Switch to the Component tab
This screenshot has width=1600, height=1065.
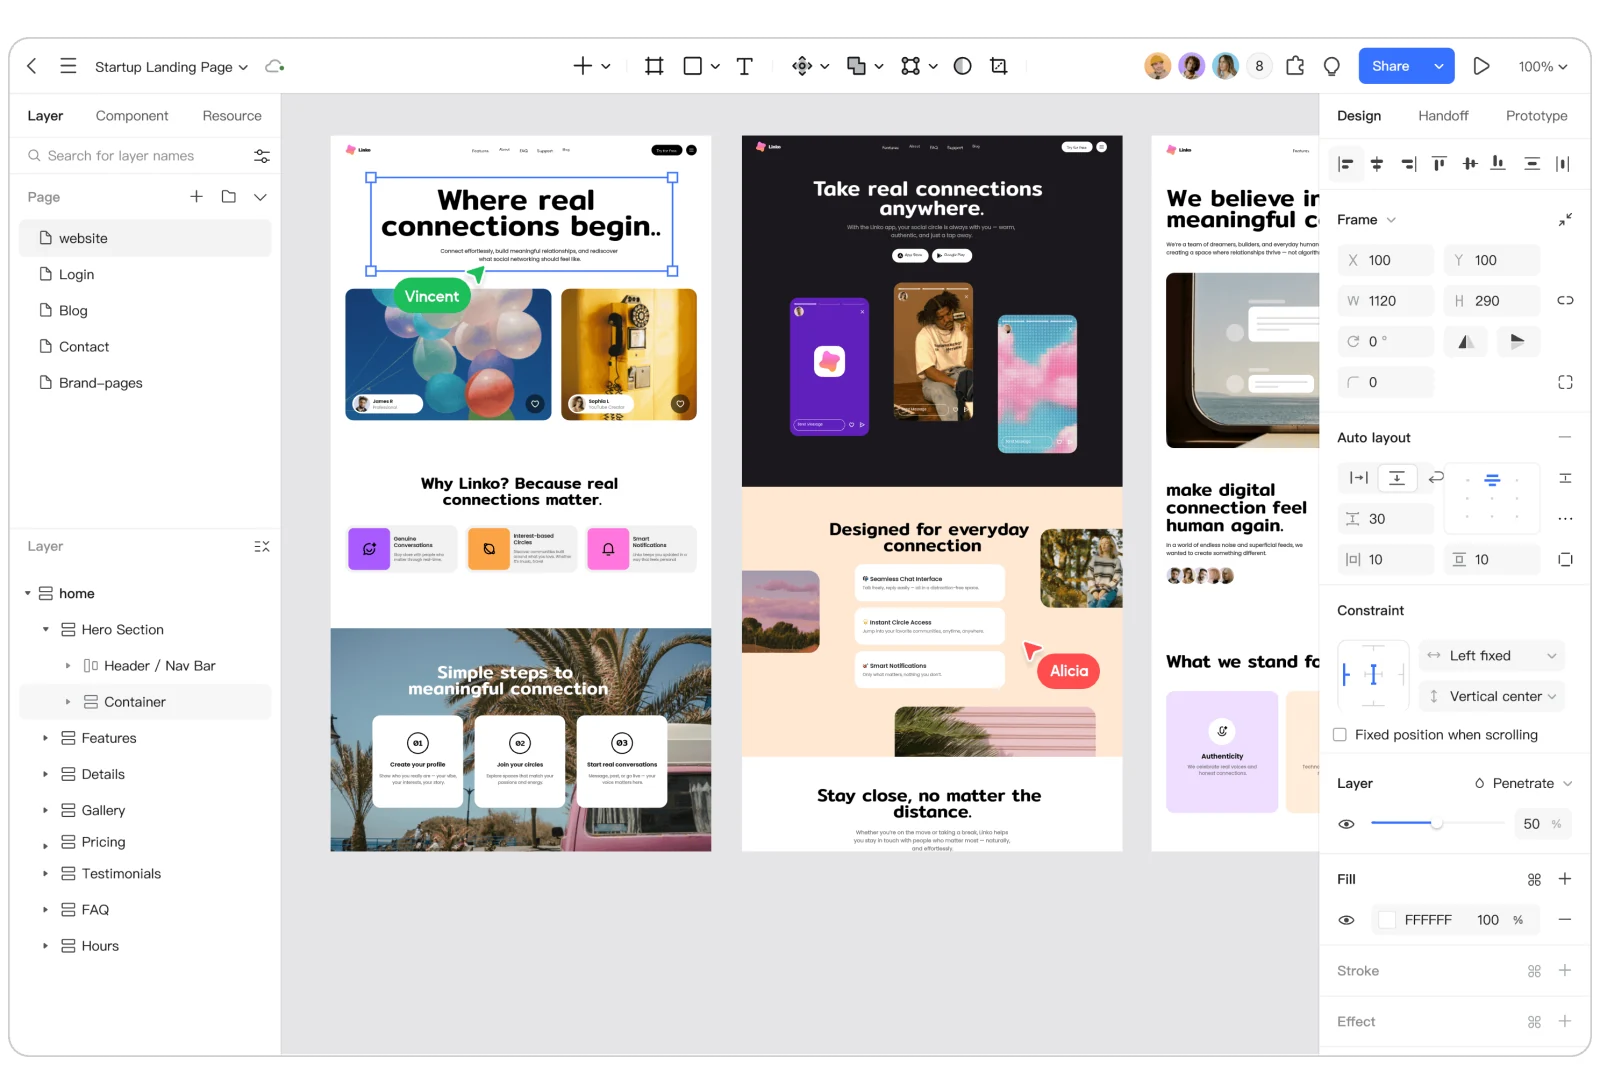pos(132,116)
